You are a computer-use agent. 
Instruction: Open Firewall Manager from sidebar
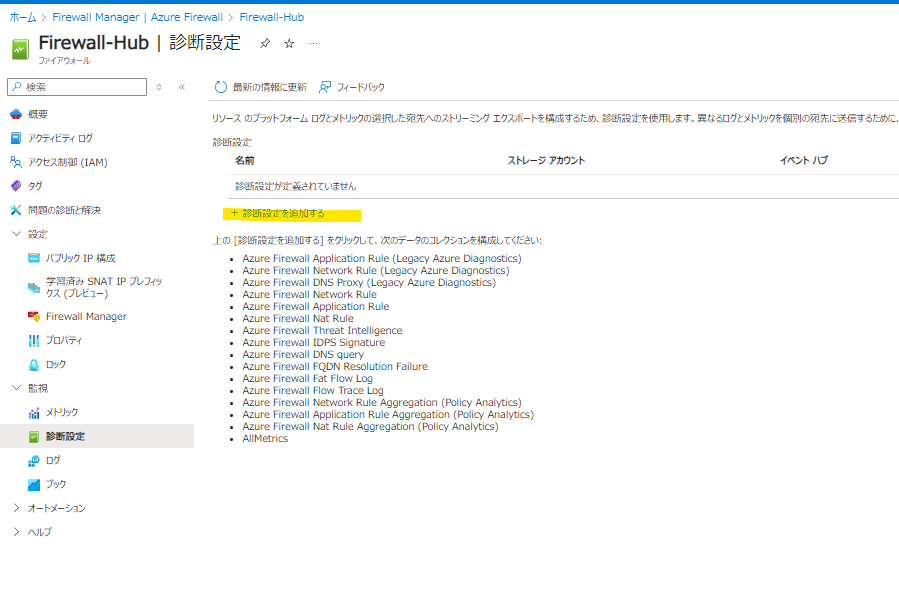coord(87,316)
